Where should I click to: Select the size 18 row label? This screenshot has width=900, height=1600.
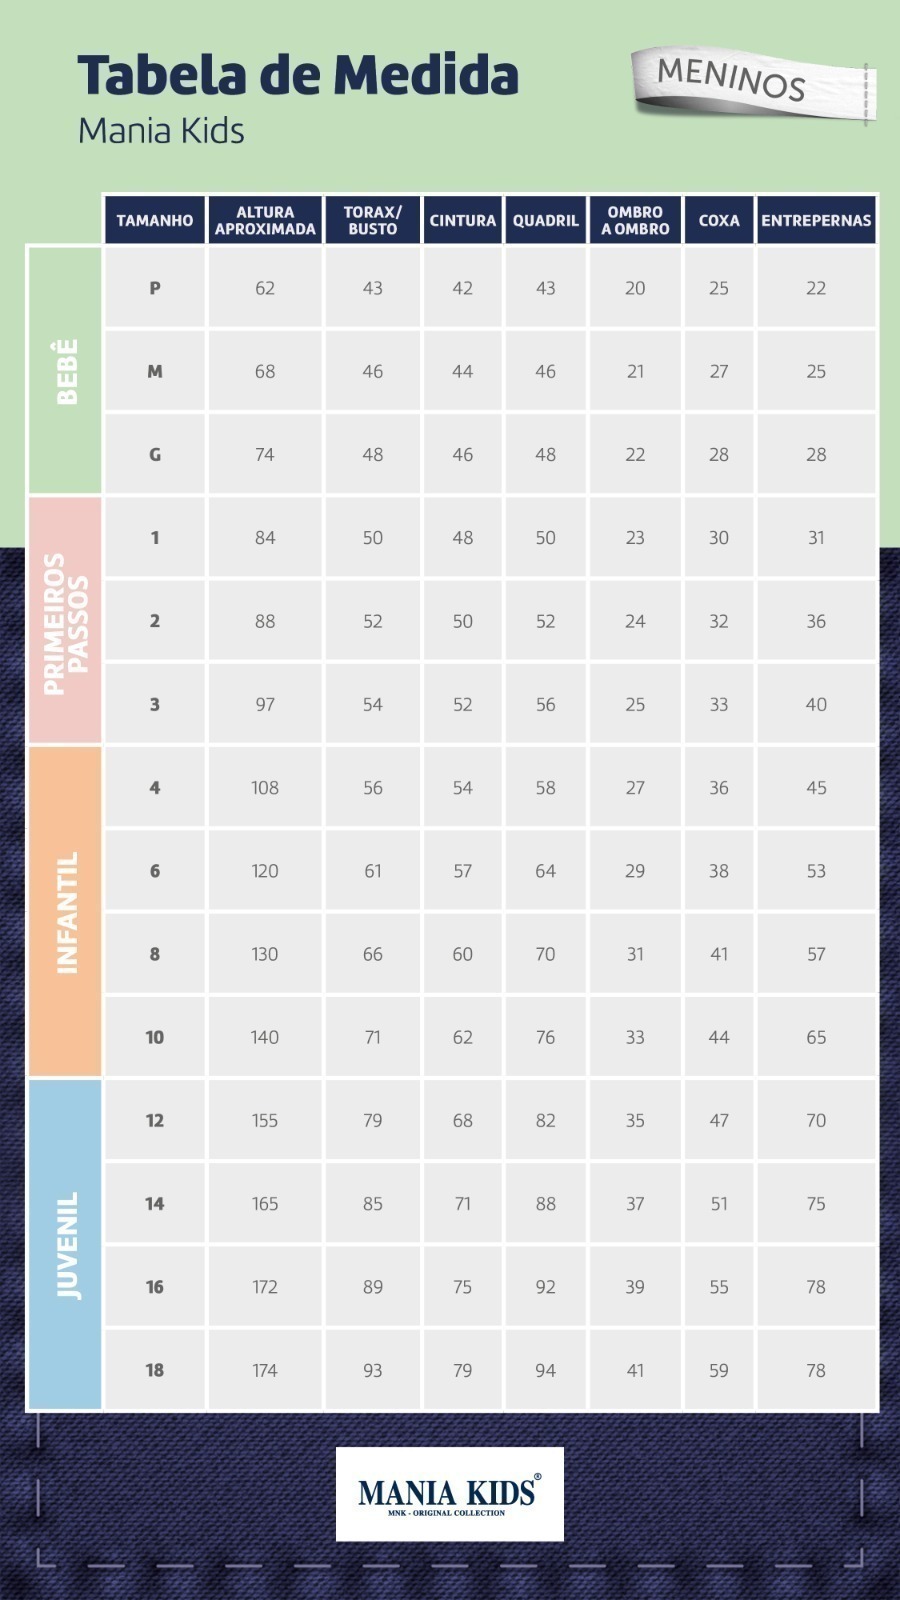point(155,1370)
